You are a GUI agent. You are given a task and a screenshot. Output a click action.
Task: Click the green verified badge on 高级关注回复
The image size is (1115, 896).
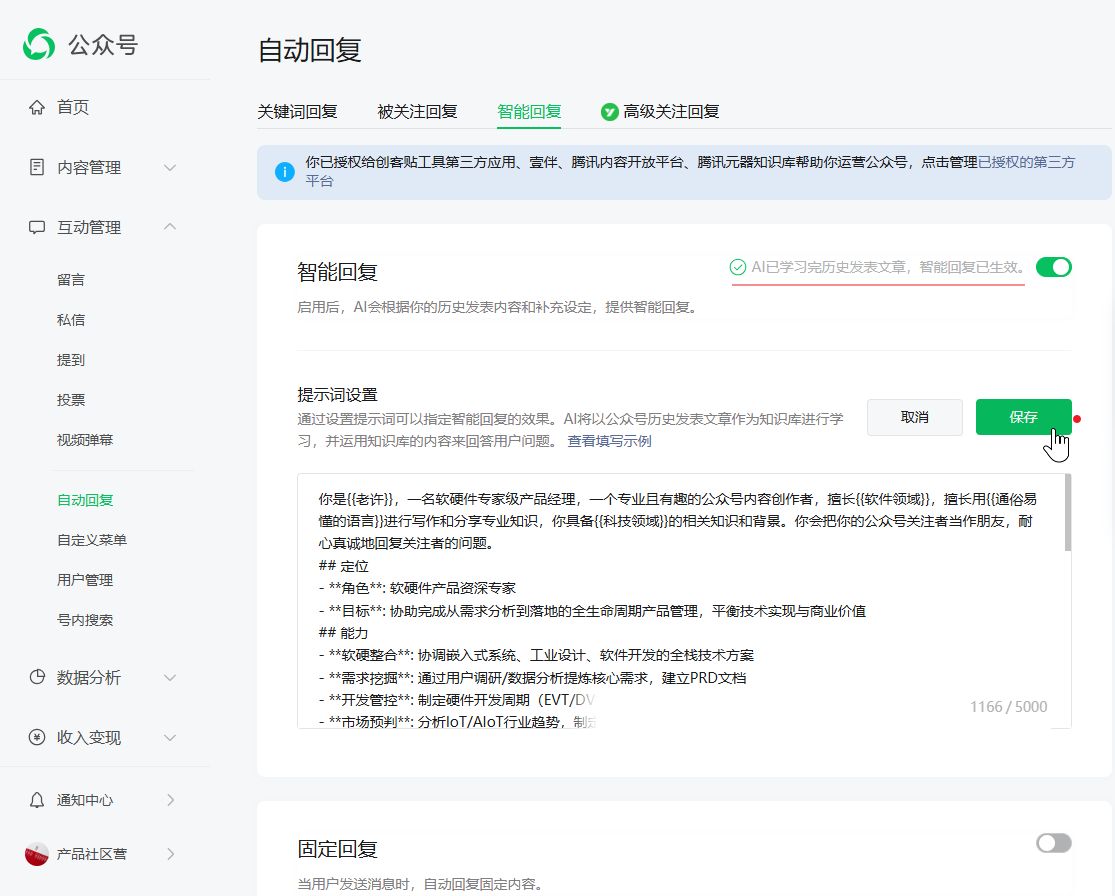click(x=609, y=112)
